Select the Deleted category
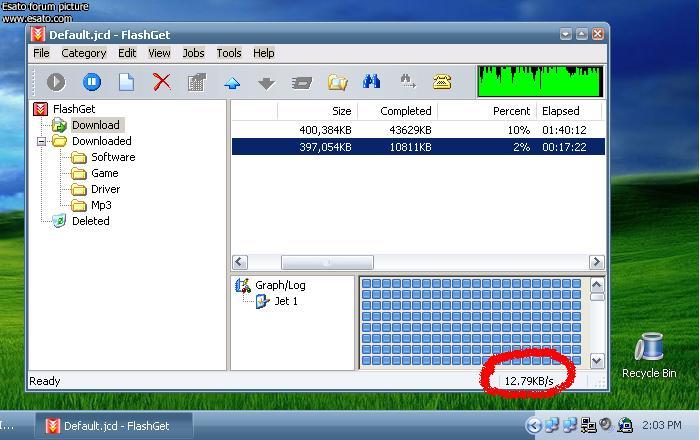The image size is (700, 440). (91, 221)
